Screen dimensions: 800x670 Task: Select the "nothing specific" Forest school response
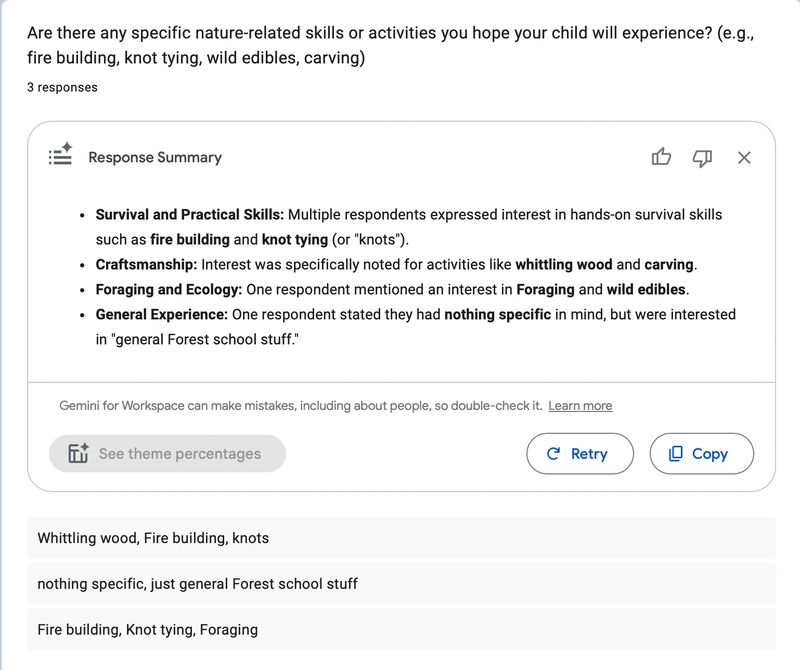197,583
